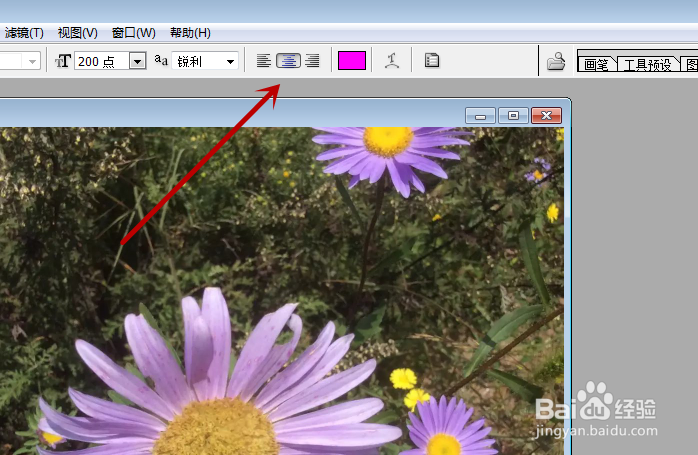This screenshot has width=698, height=455.
Task: Click the font size TT icon
Action: (x=63, y=61)
